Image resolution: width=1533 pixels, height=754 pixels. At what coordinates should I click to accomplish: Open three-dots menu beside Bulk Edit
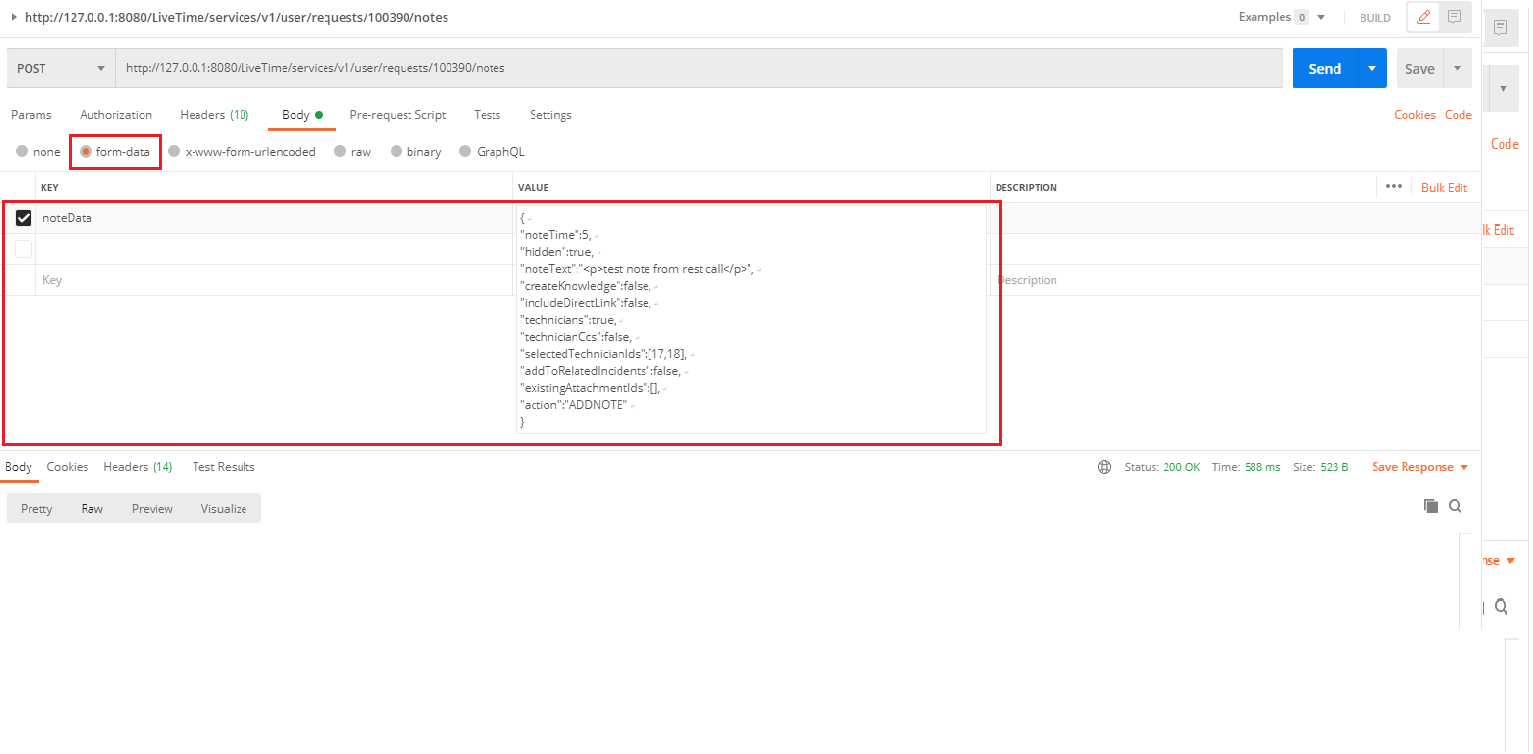coord(1394,187)
